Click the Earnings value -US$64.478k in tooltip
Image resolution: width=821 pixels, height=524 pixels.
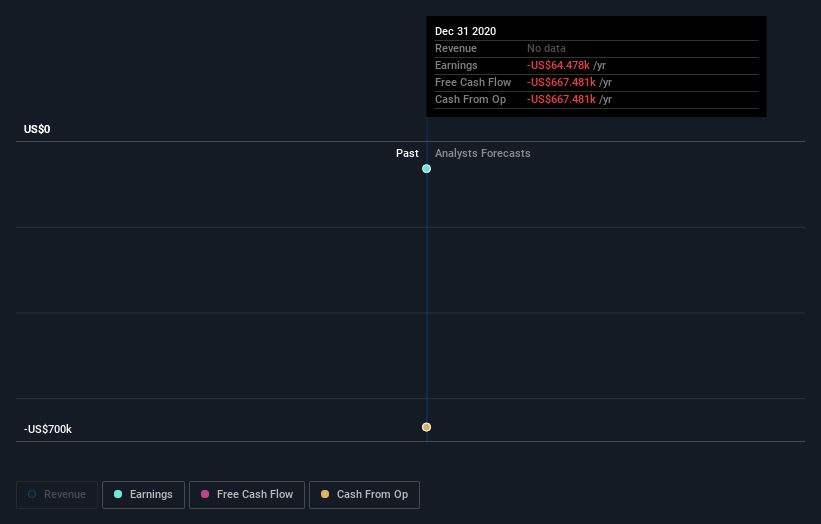click(558, 65)
